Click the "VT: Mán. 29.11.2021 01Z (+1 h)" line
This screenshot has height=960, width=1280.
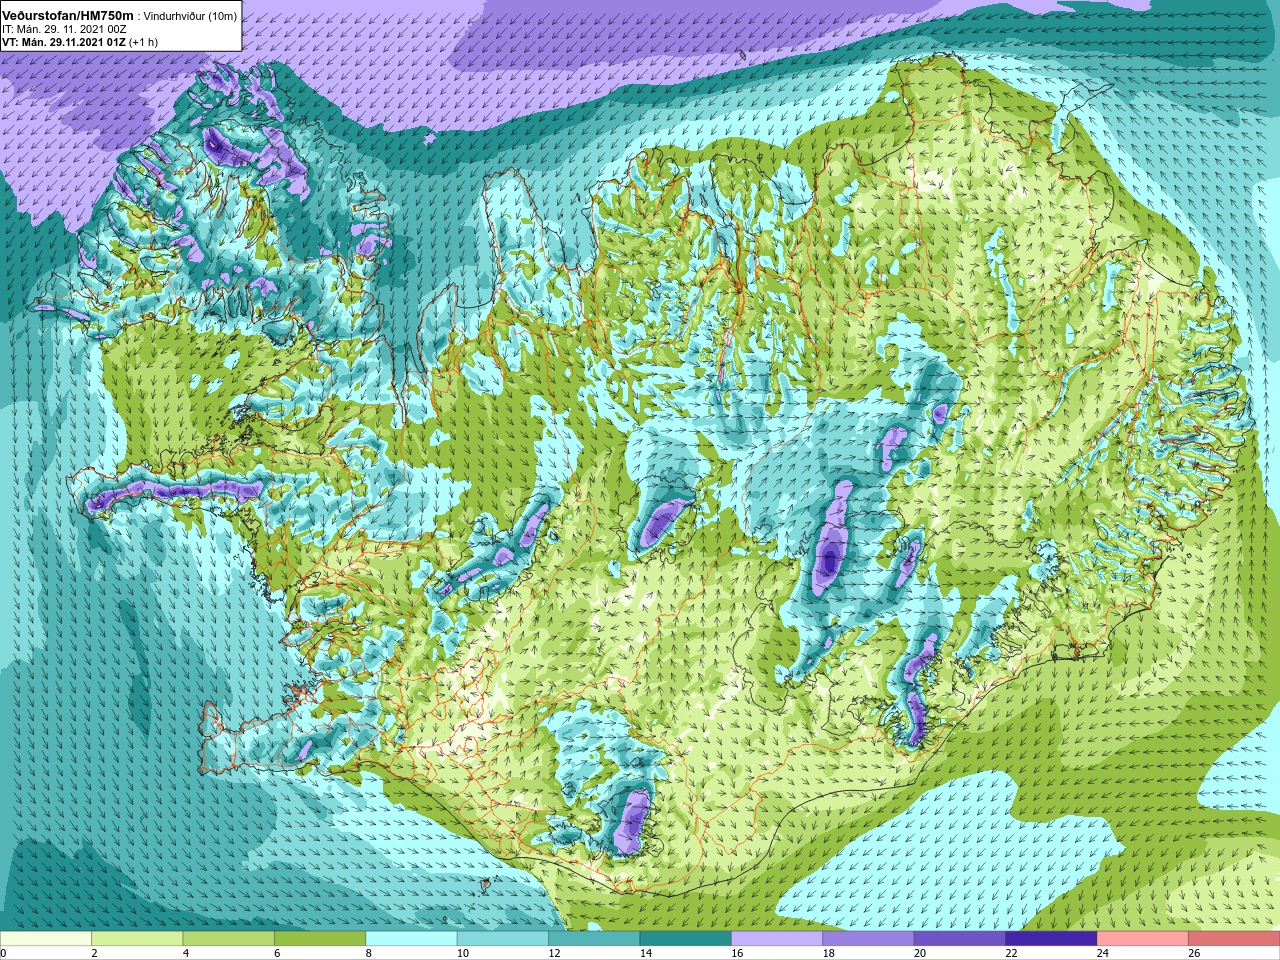(x=80, y=43)
